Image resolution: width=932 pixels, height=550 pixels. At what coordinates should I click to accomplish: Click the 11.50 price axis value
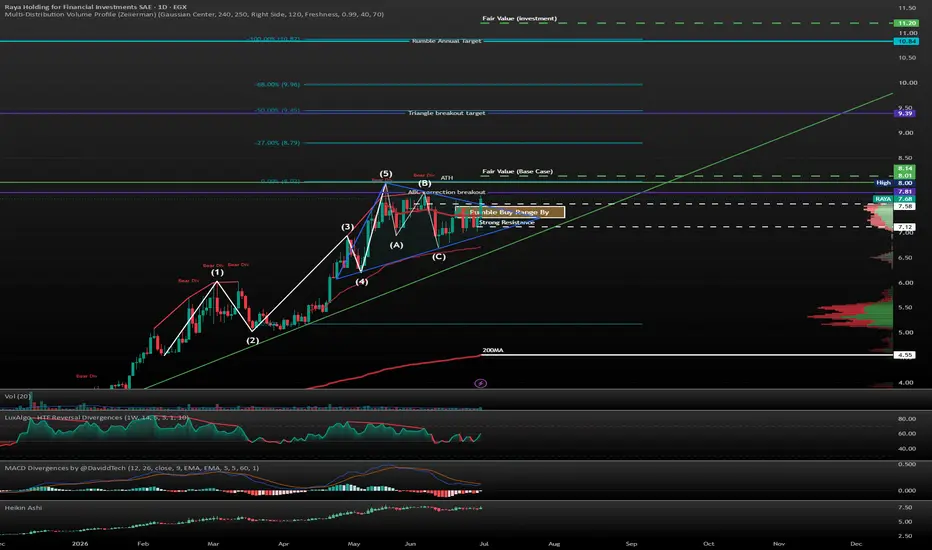click(907, 8)
